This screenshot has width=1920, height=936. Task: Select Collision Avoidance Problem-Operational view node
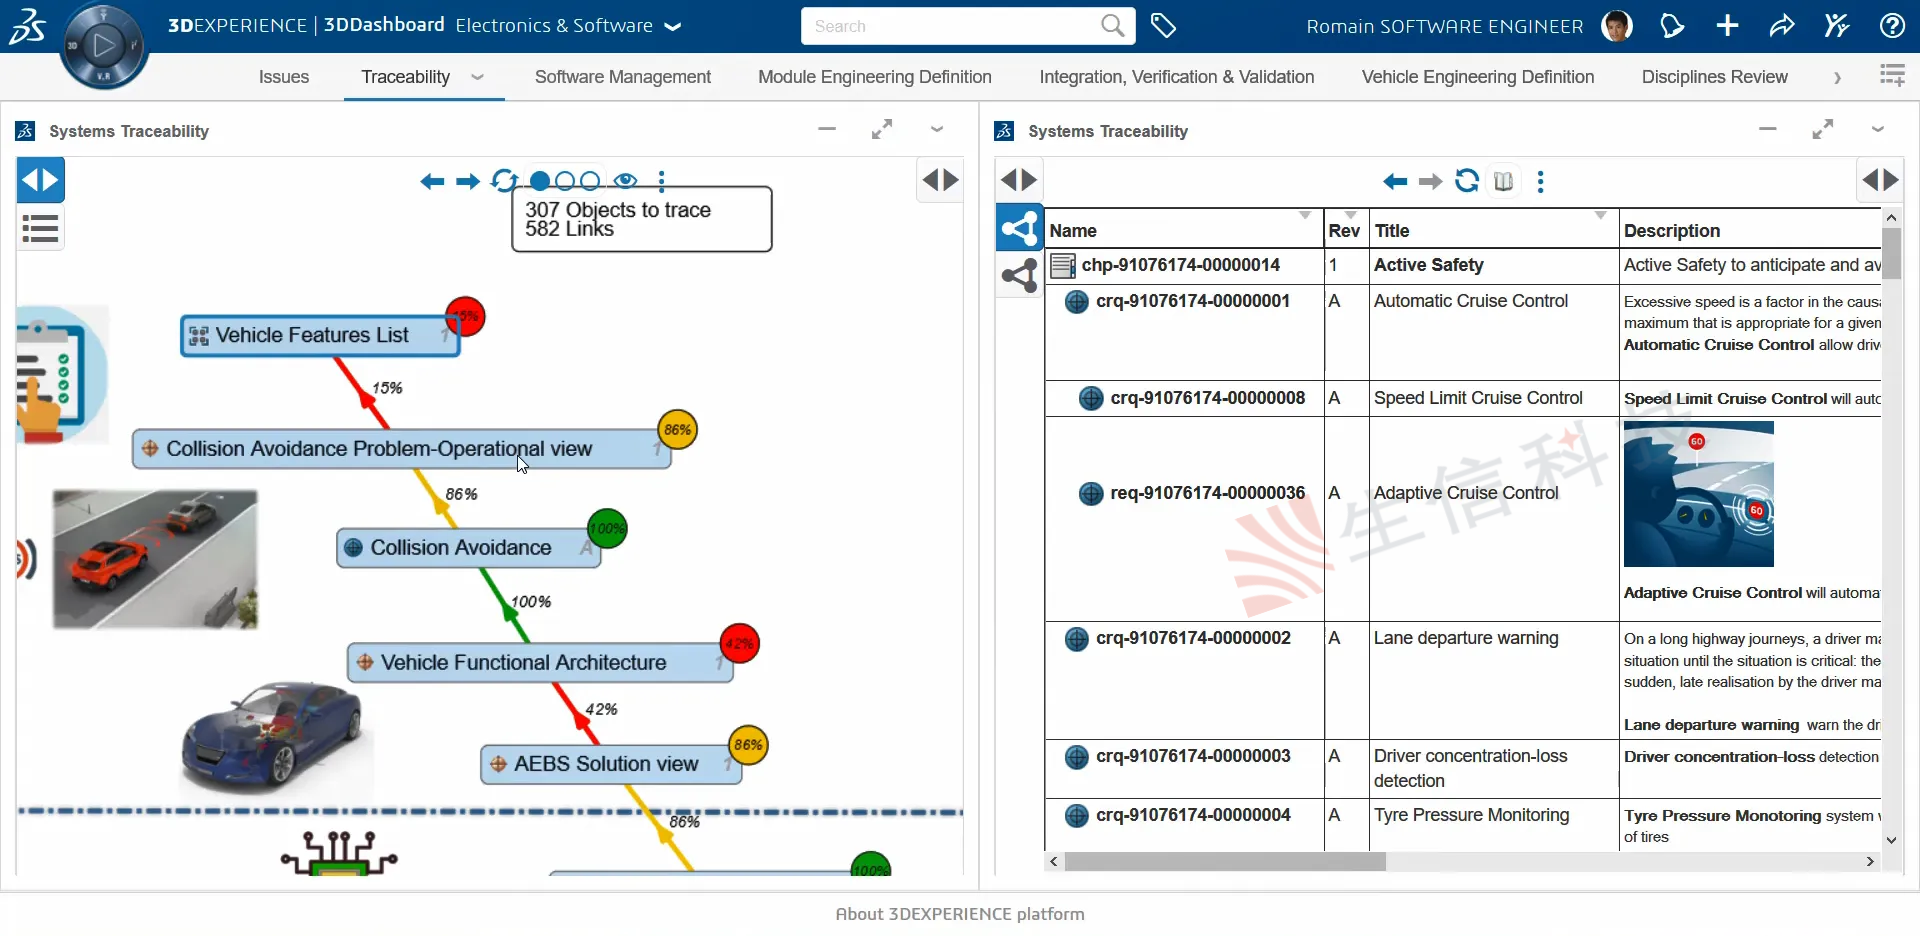(x=401, y=449)
